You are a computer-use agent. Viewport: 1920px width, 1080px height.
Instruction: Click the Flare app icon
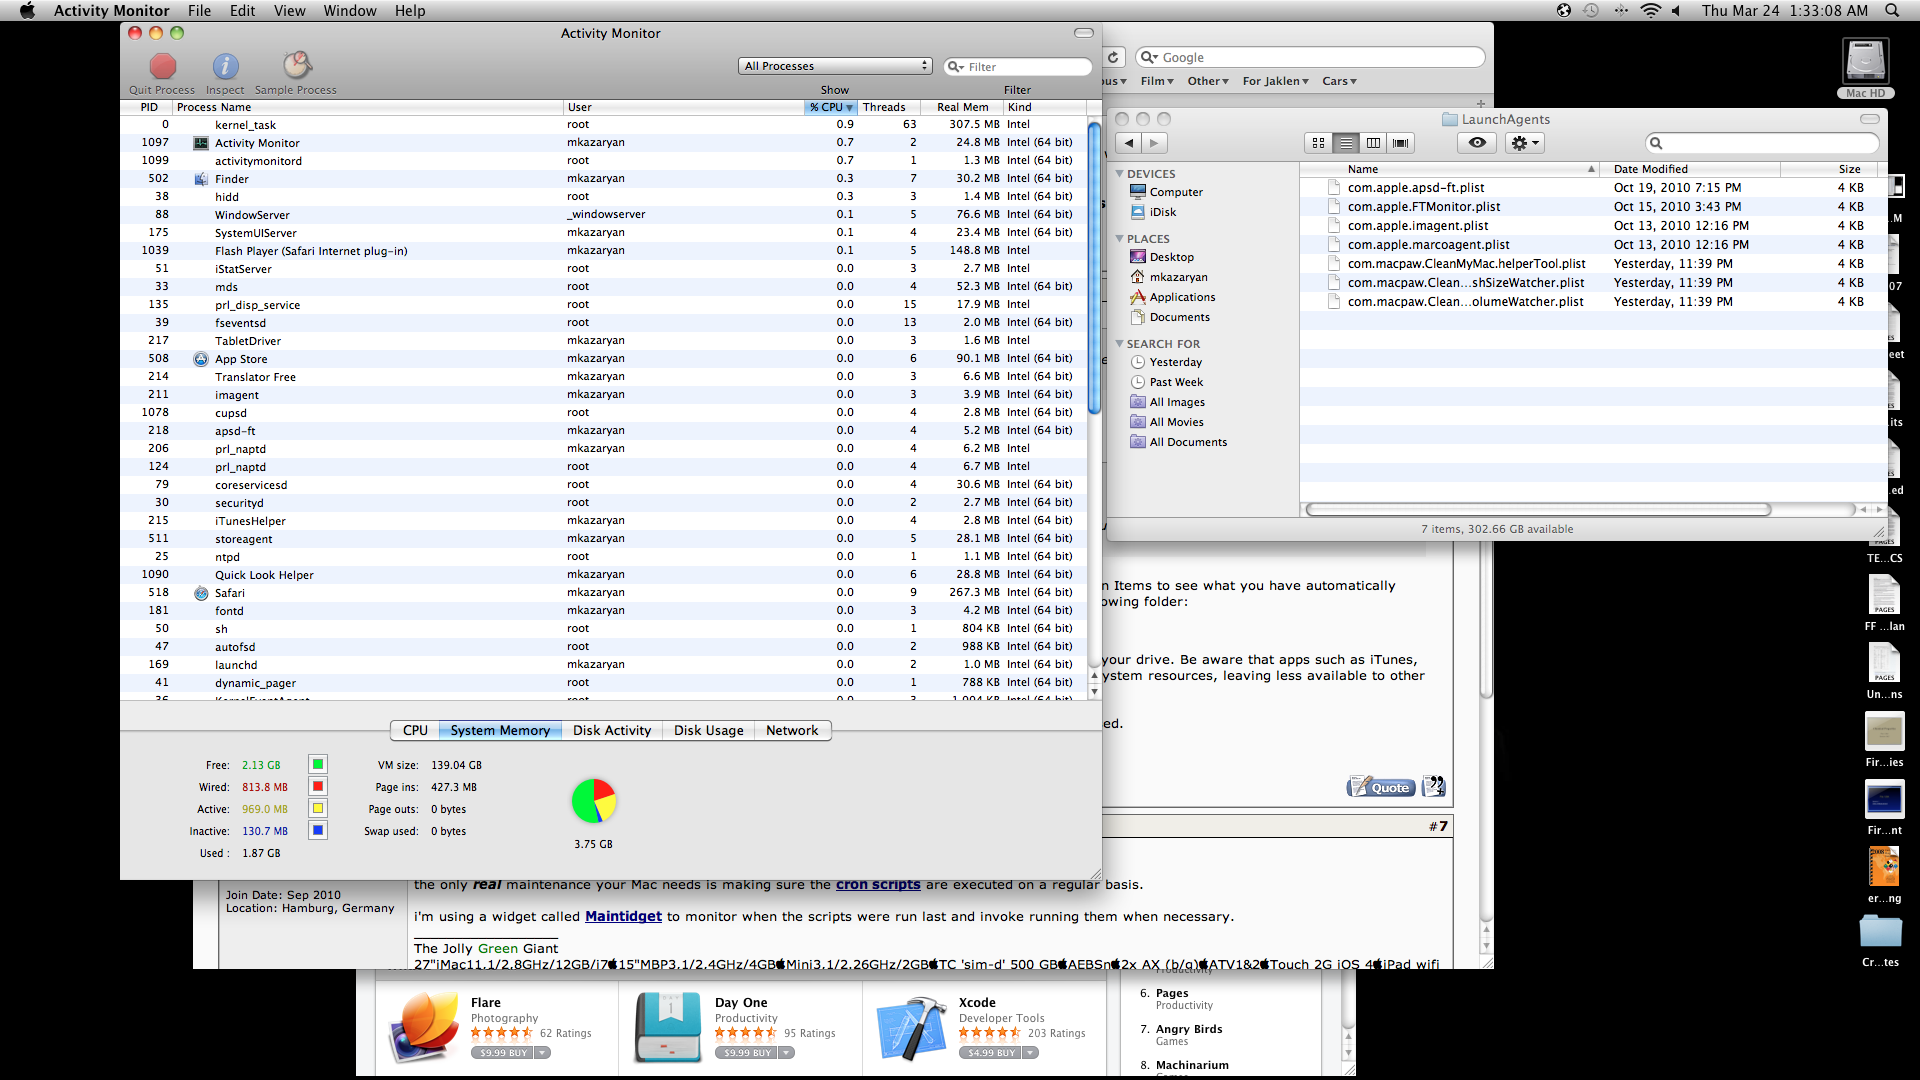[x=424, y=1028]
